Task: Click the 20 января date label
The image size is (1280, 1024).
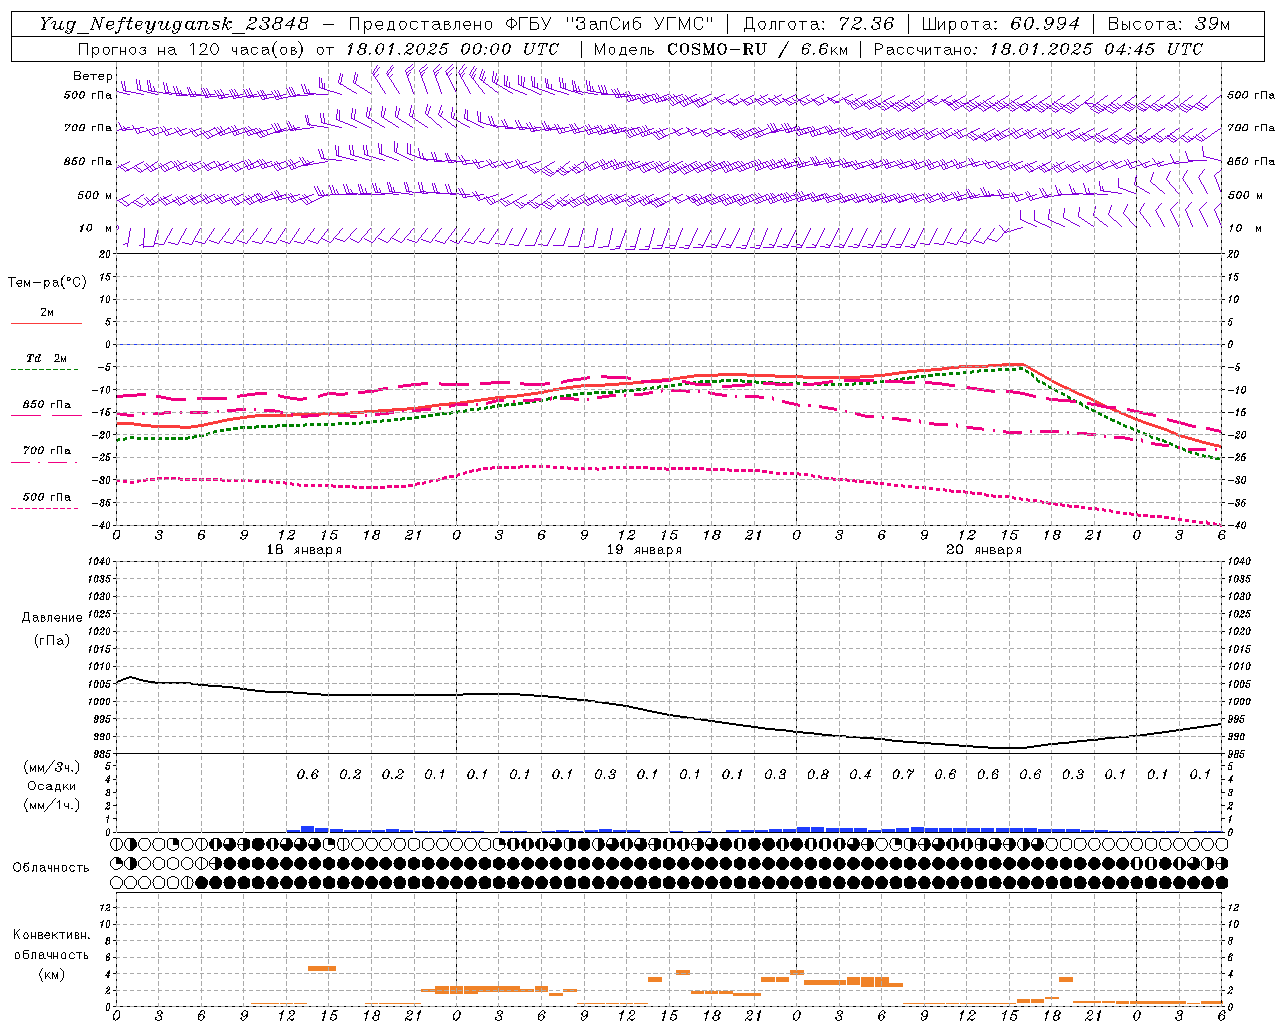Action: (984, 550)
